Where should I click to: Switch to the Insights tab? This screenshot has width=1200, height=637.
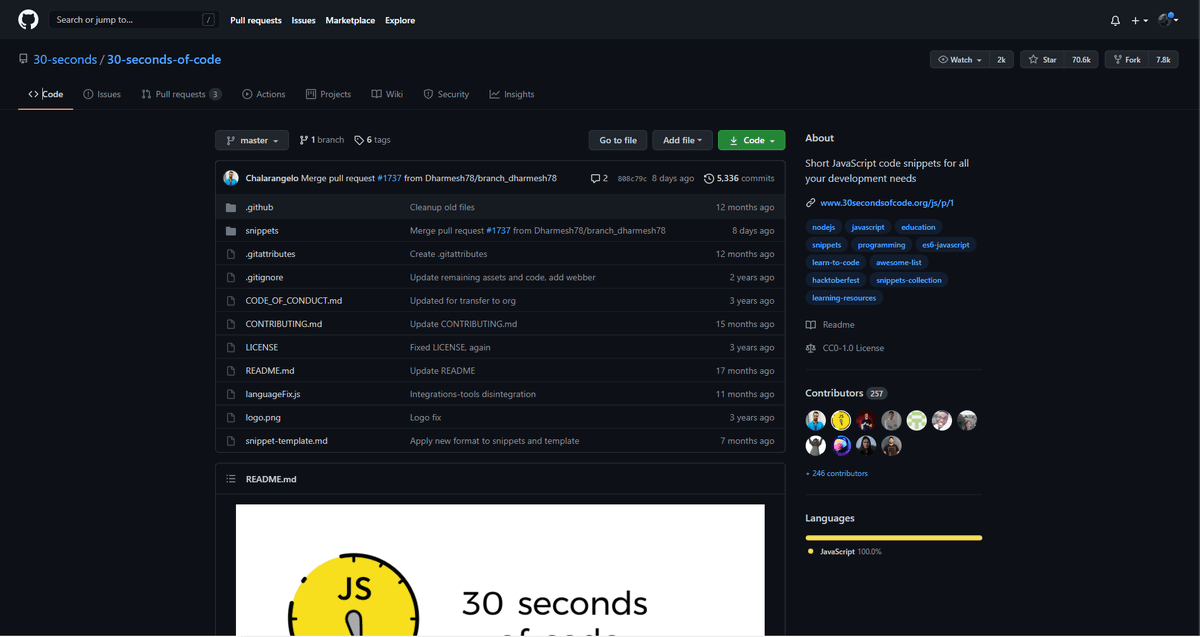coord(512,94)
